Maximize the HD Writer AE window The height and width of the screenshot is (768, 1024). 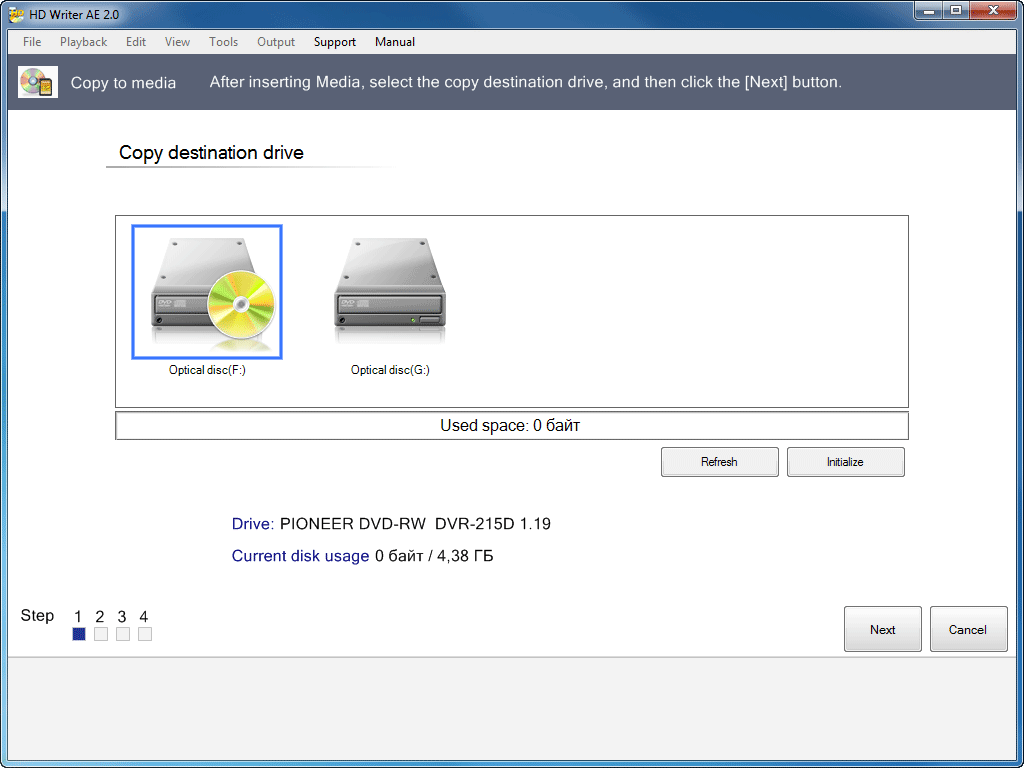956,11
